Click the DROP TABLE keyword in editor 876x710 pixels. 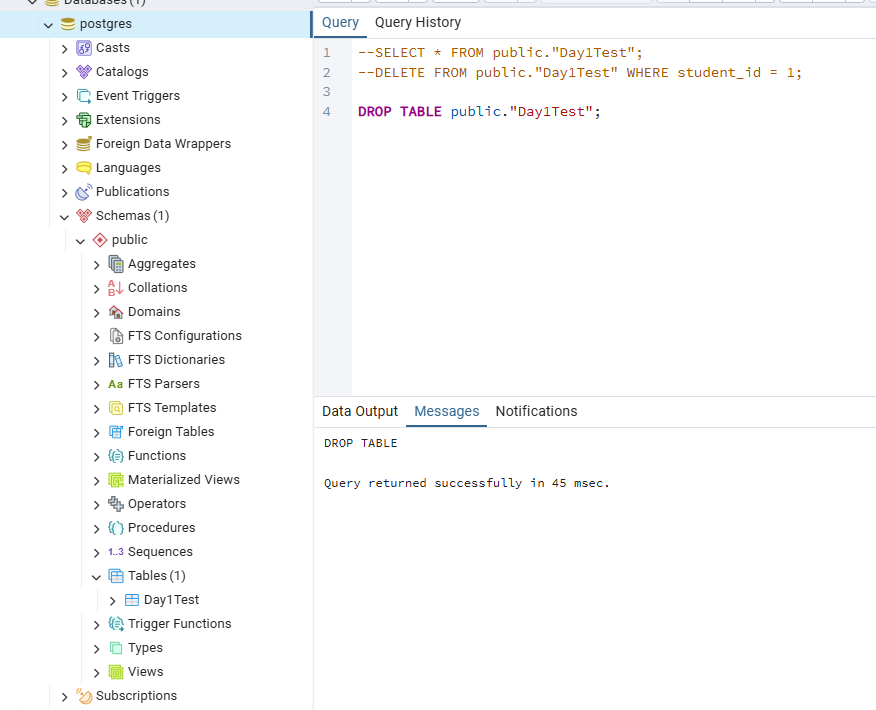click(399, 112)
